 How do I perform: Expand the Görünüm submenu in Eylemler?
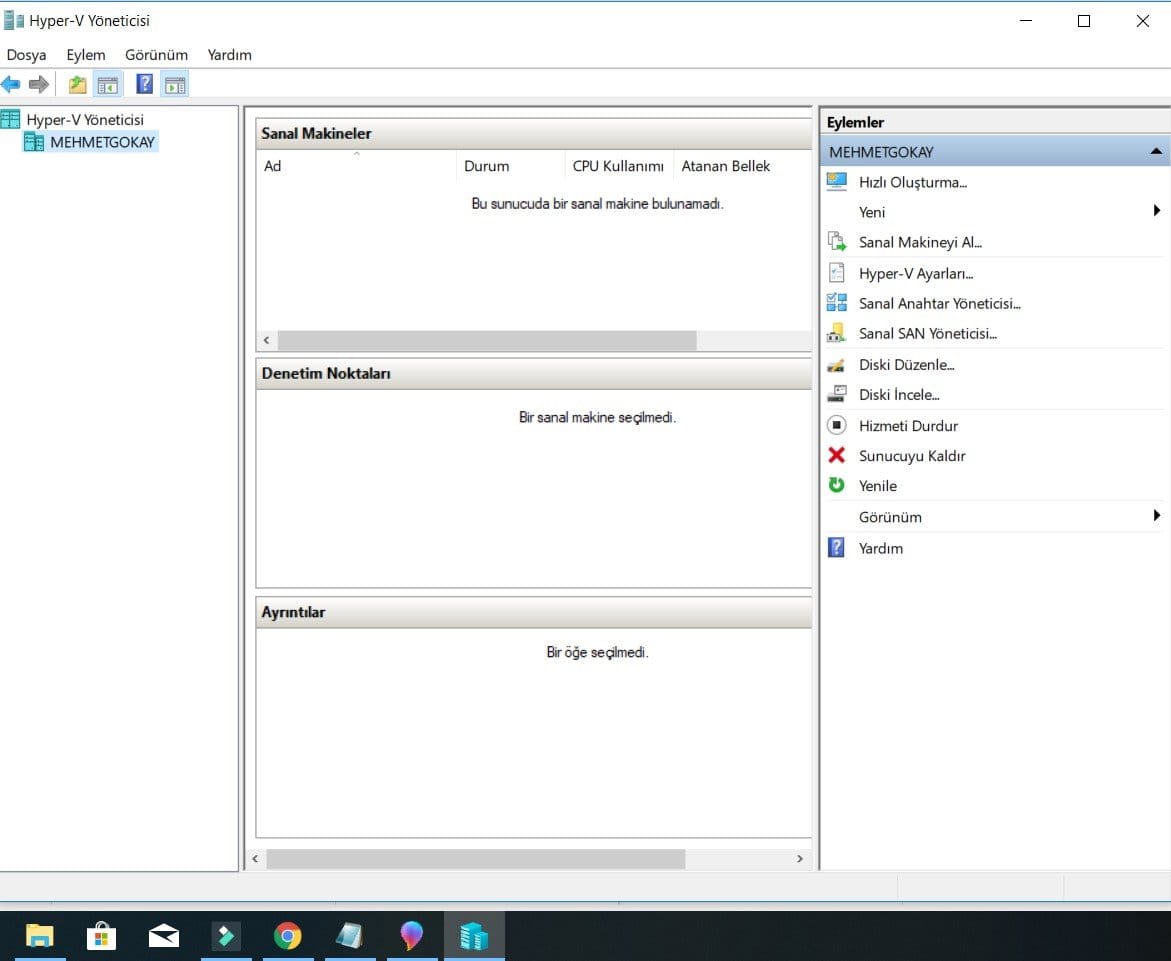[x=1156, y=516]
